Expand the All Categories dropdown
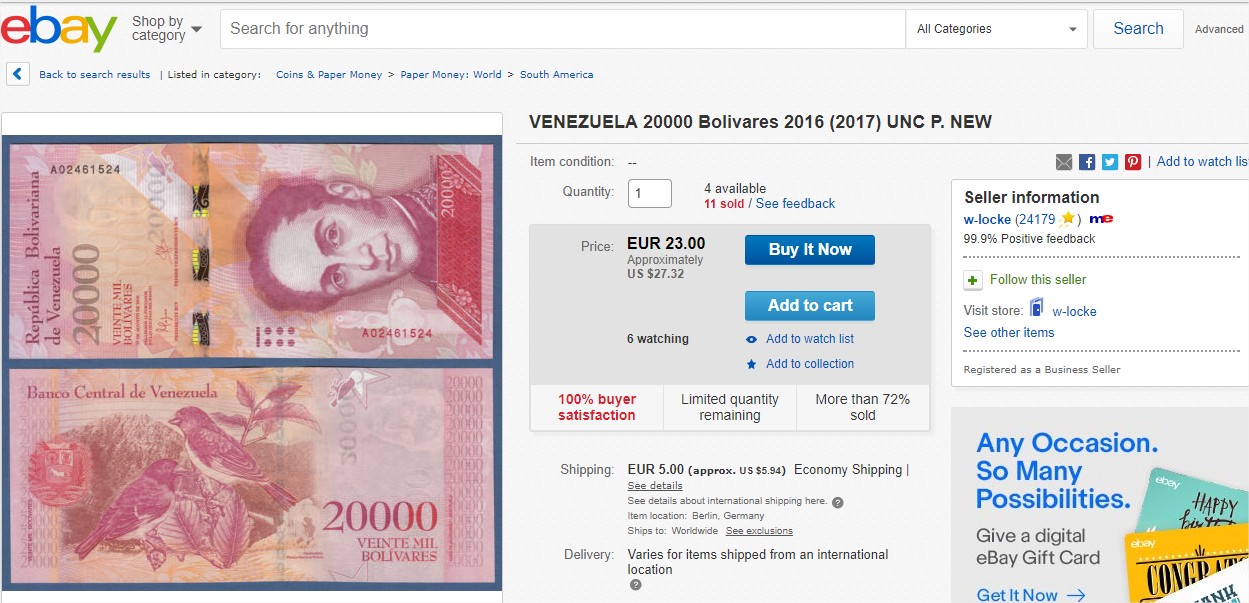1249x603 pixels. (996, 29)
